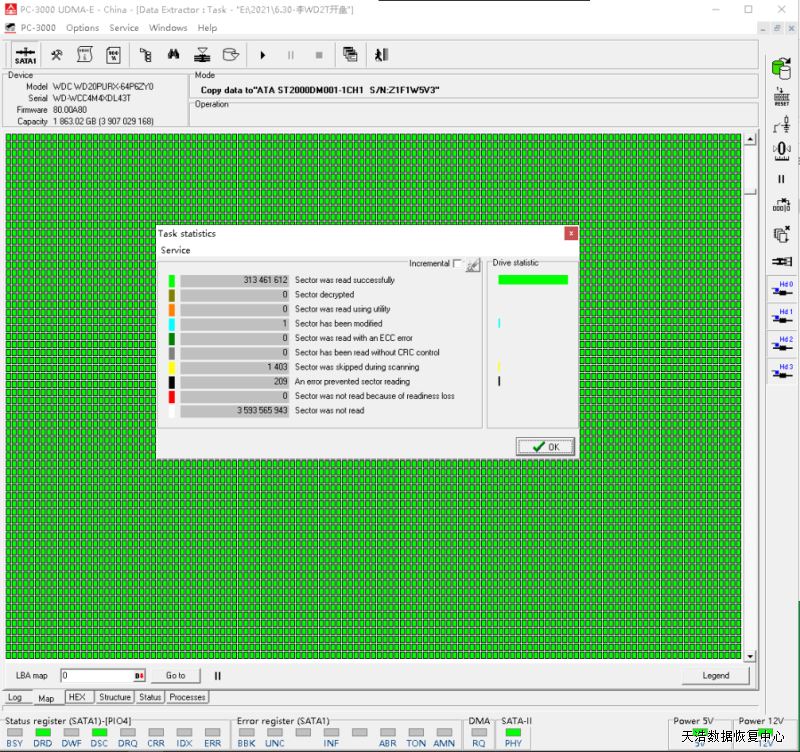Switch to the Structure tab
Image resolution: width=800 pixels, height=752 pixels.
[114, 697]
